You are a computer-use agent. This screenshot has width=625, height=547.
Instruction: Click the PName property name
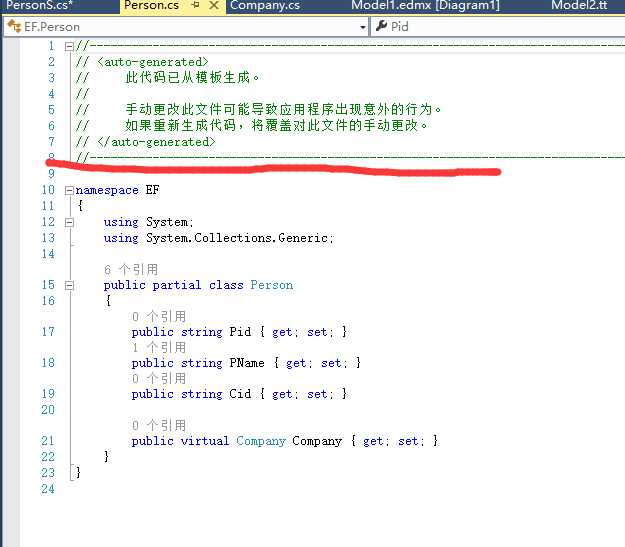click(247, 363)
